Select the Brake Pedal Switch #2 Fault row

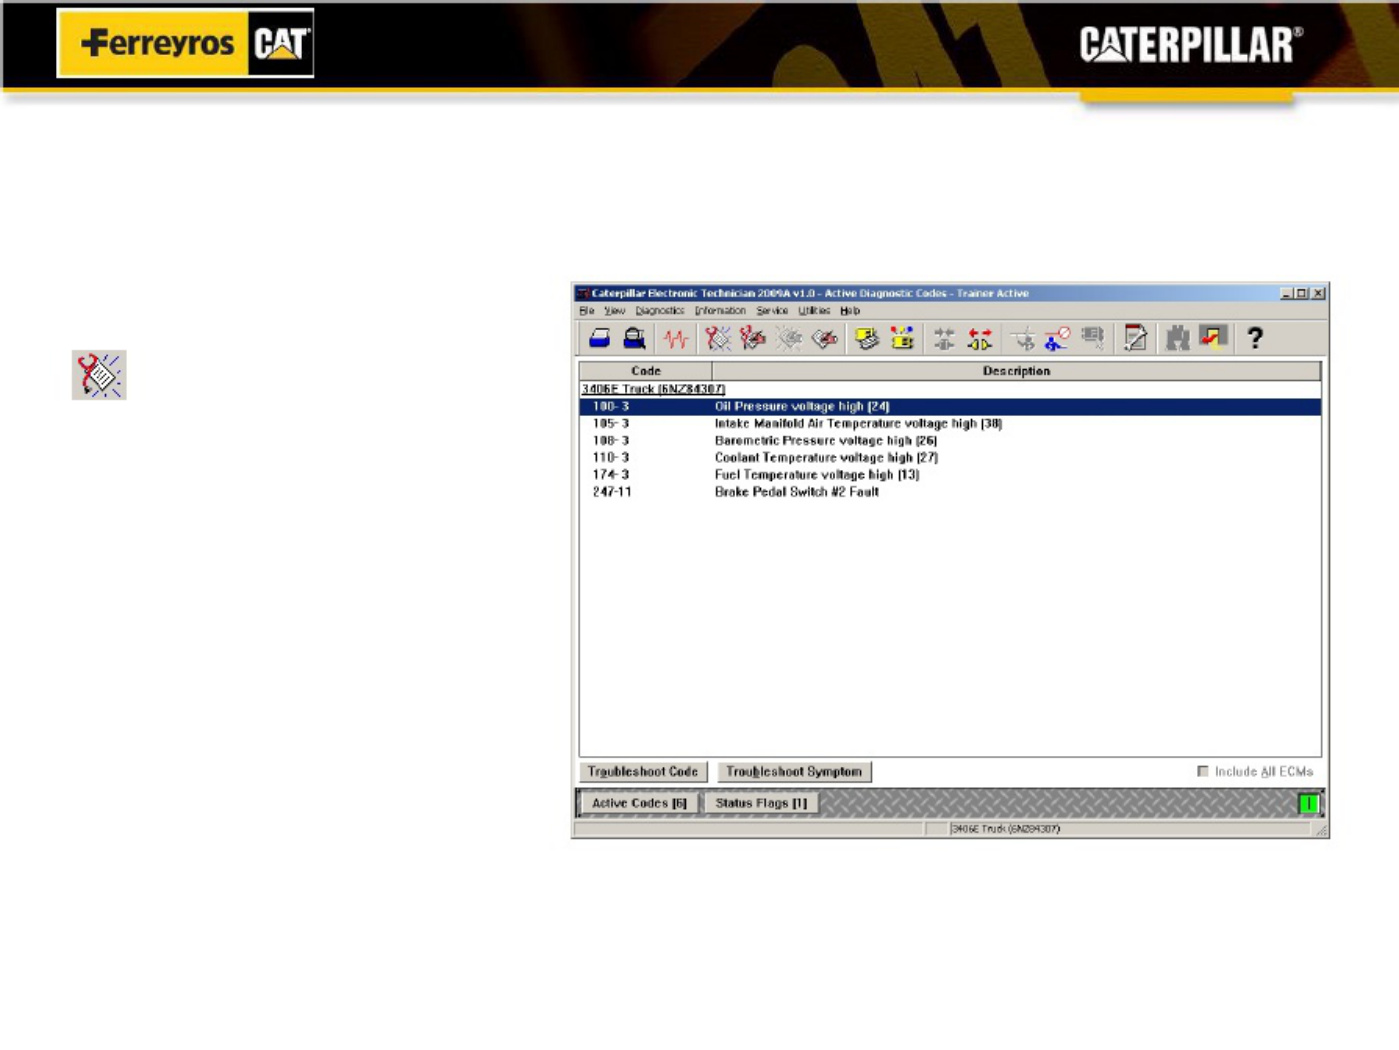coord(950,492)
